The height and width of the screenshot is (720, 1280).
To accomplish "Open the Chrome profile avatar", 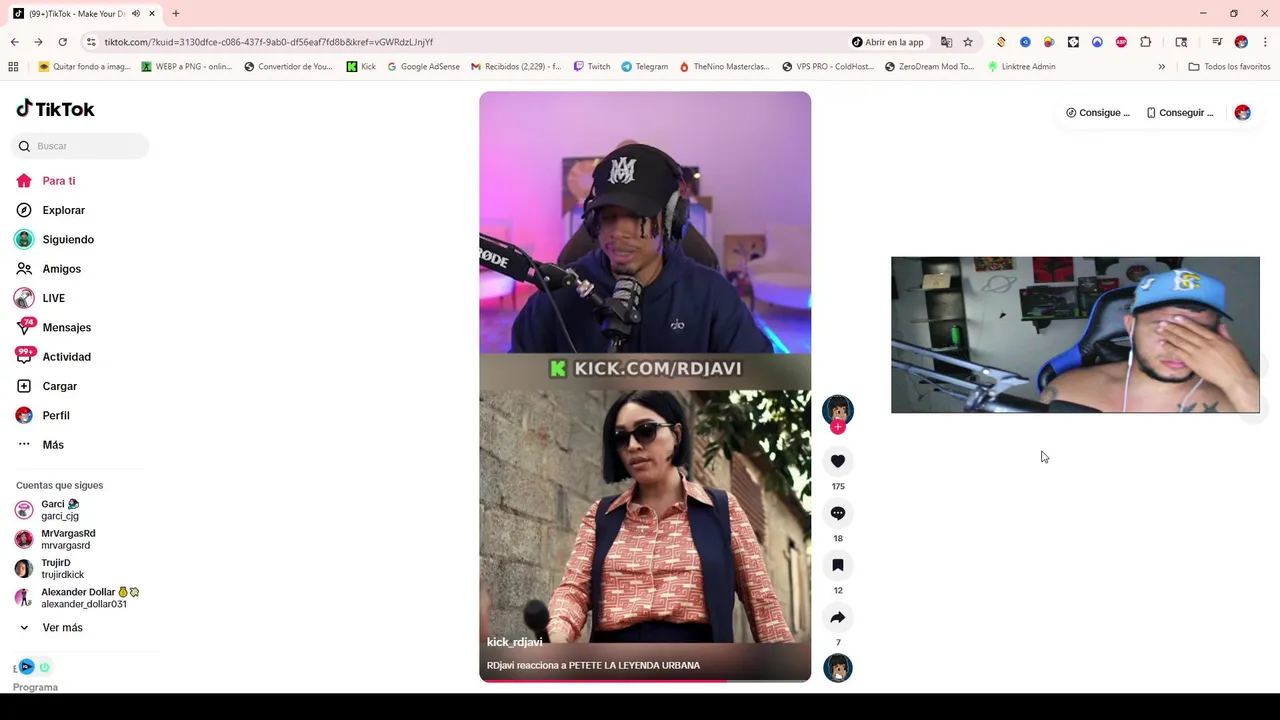I will 1241,42.
